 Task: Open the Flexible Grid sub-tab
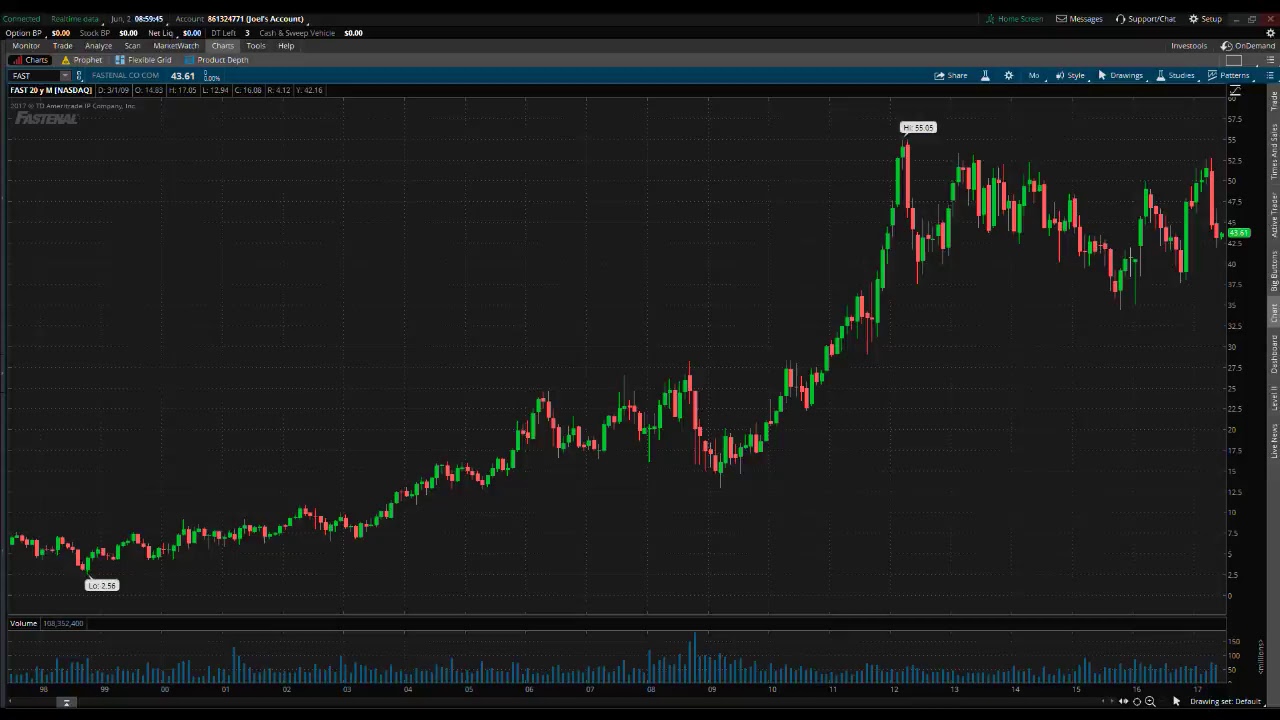tap(143, 60)
